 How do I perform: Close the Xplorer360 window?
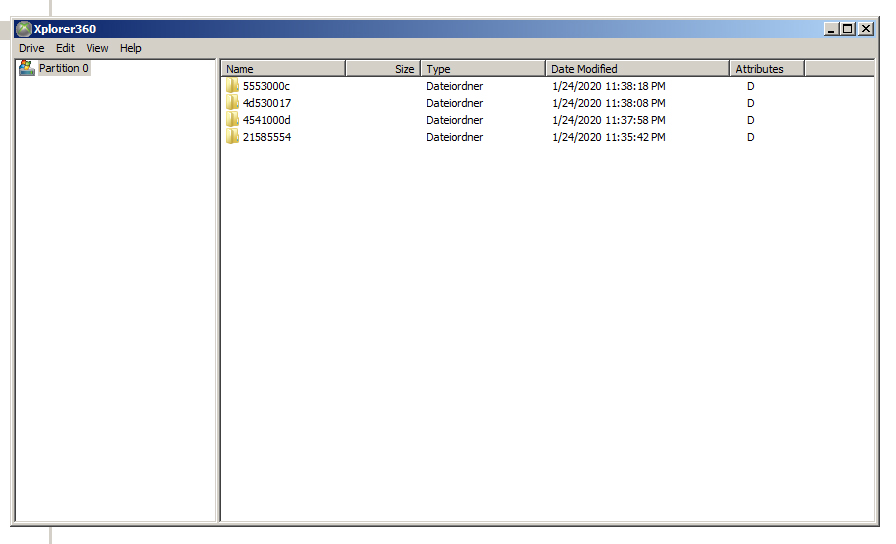tap(866, 29)
